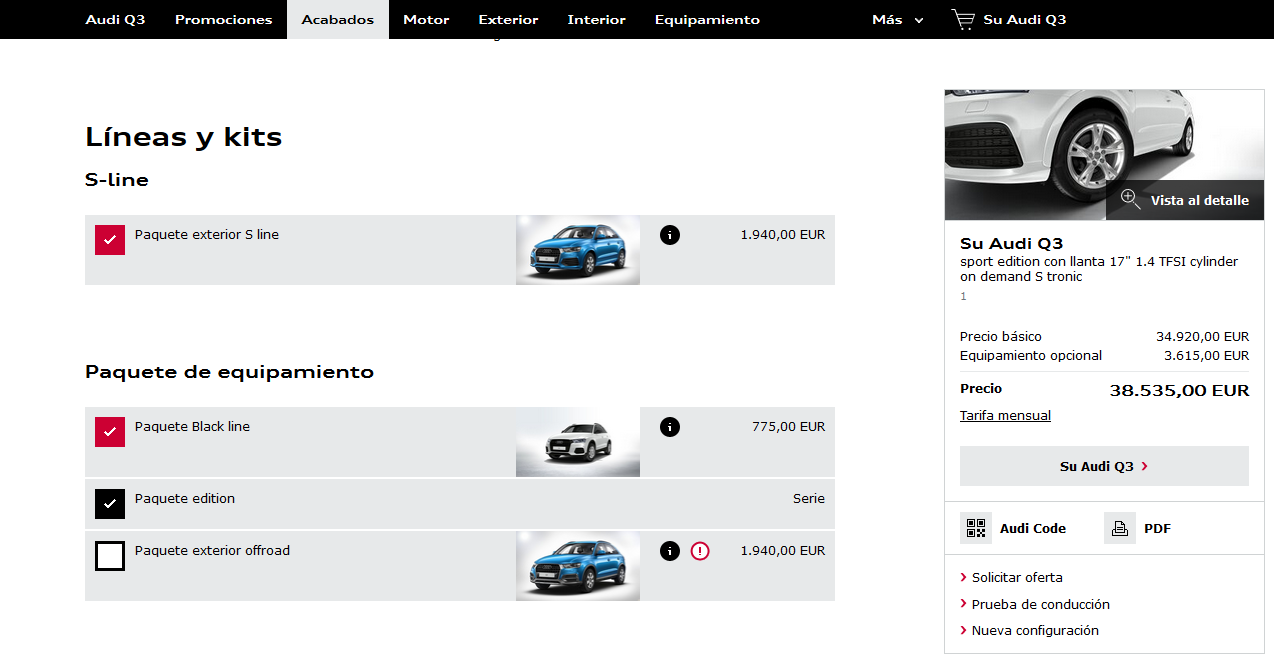Screen dimensions: 1274x658
Task: Click the Audi Code QR icon
Action: coord(976,528)
